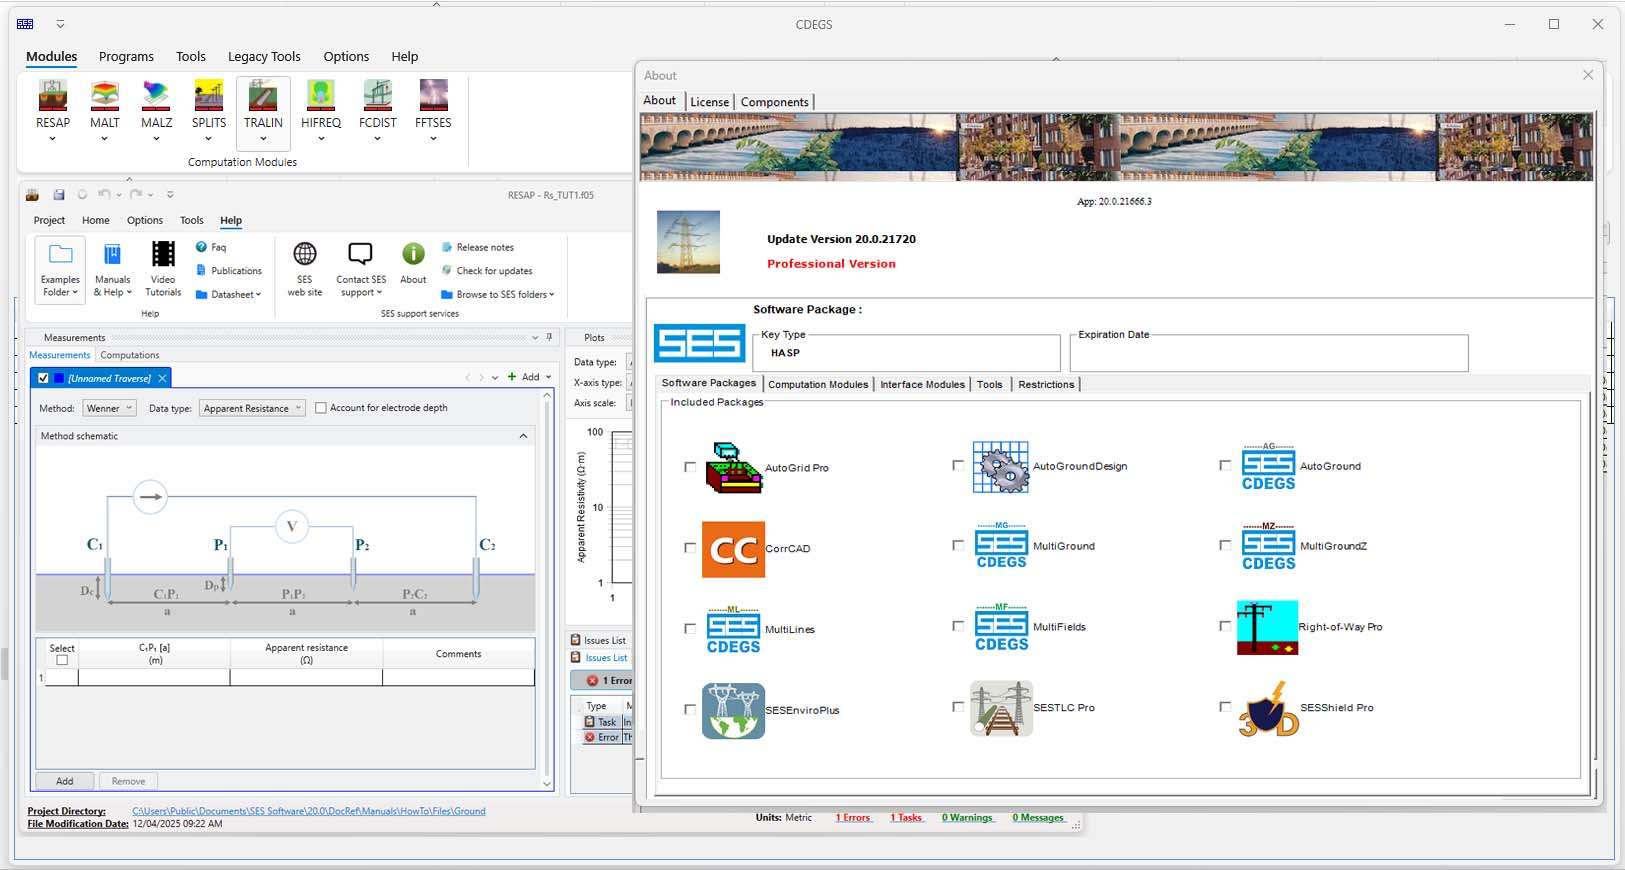The width and height of the screenshot is (1625, 870).
Task: Open the project directory path link
Action: click(x=308, y=811)
